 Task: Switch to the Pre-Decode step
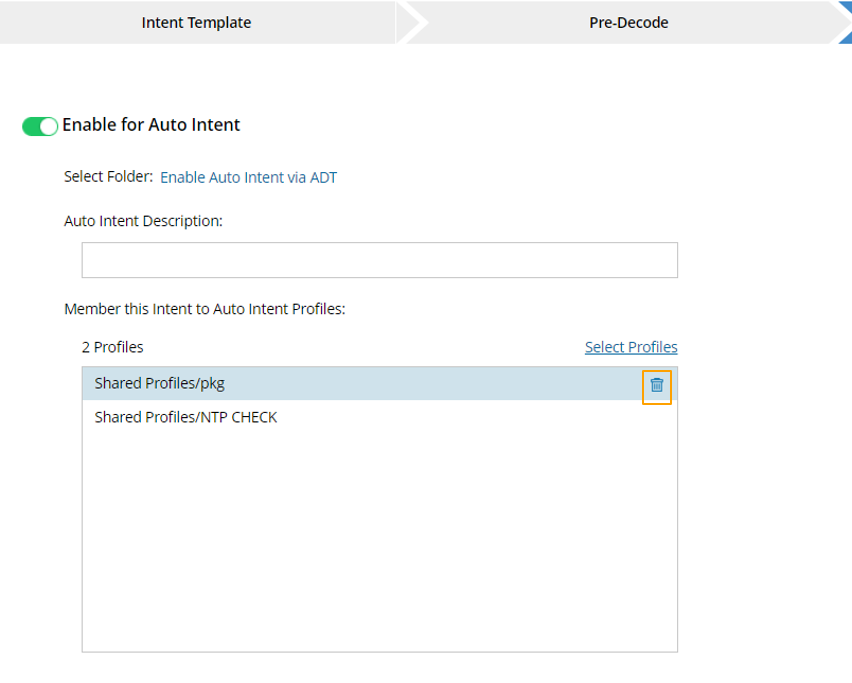(x=628, y=22)
